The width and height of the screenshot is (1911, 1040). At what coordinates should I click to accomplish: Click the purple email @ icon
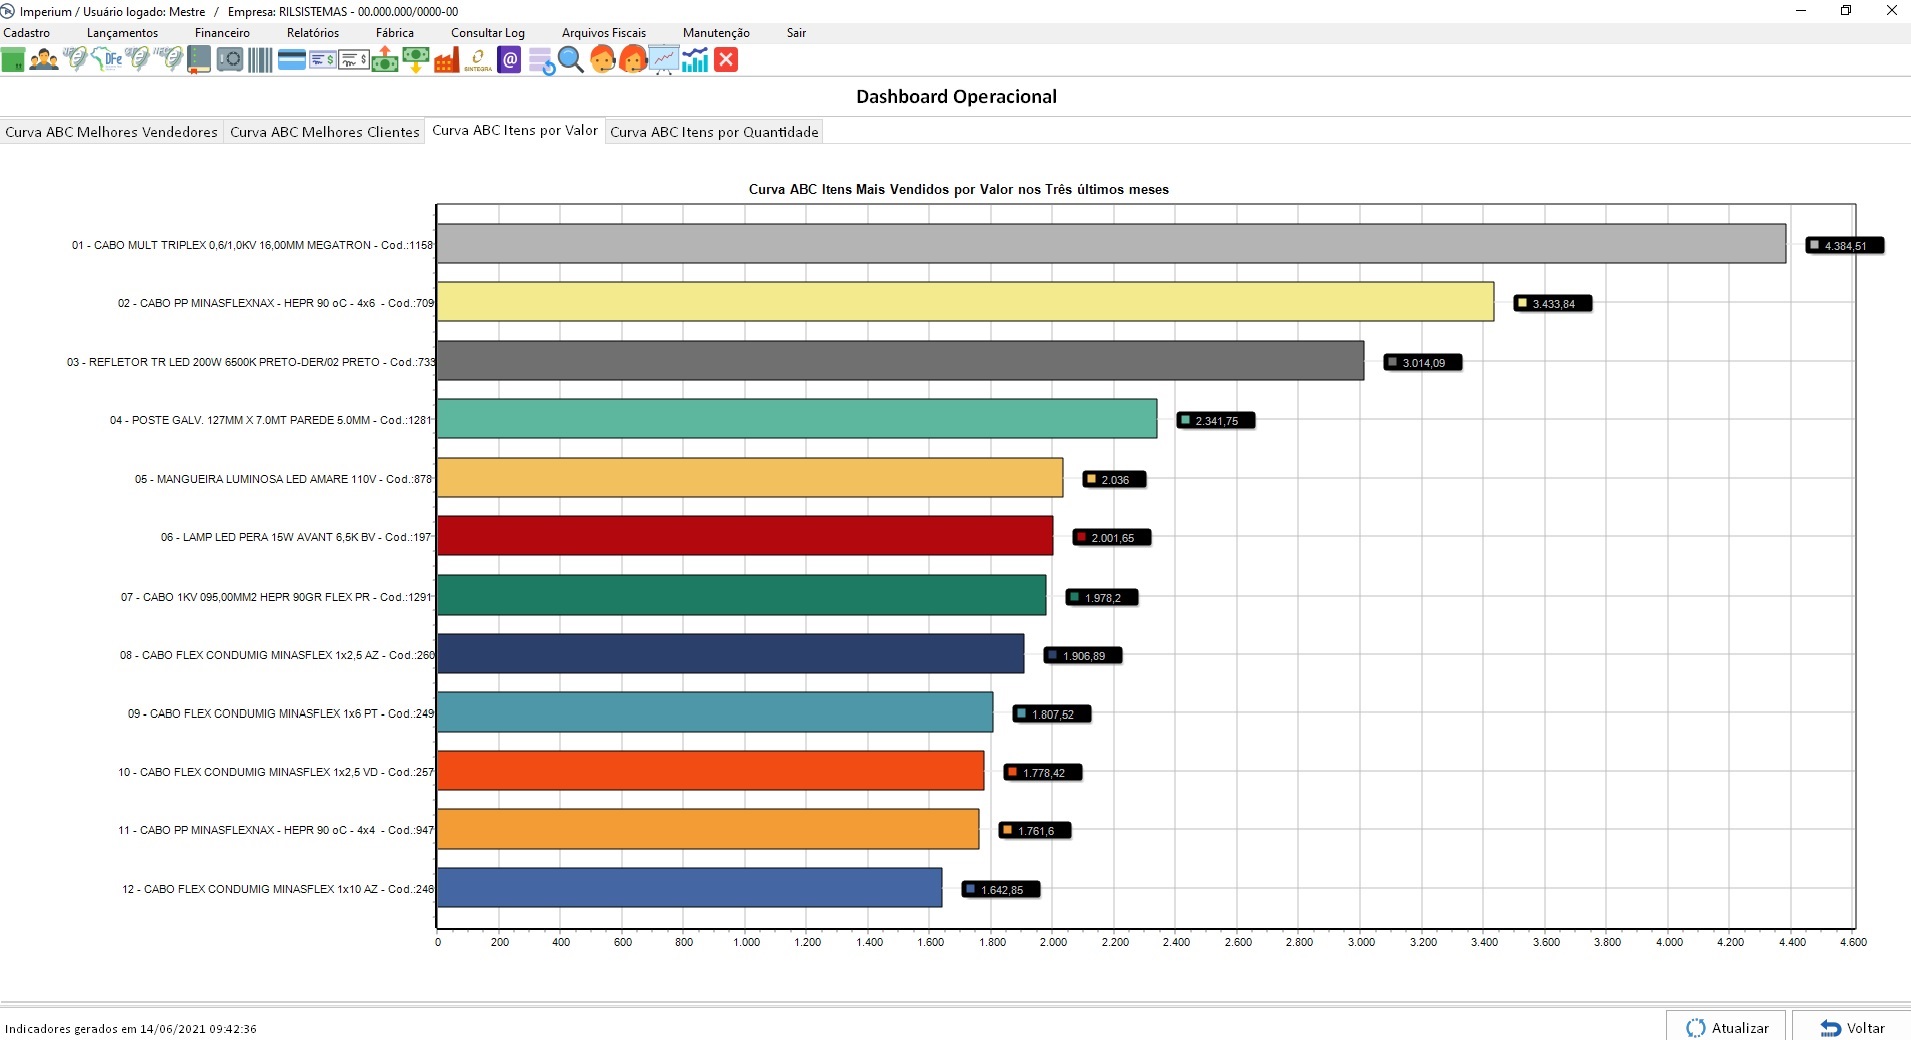click(x=509, y=60)
